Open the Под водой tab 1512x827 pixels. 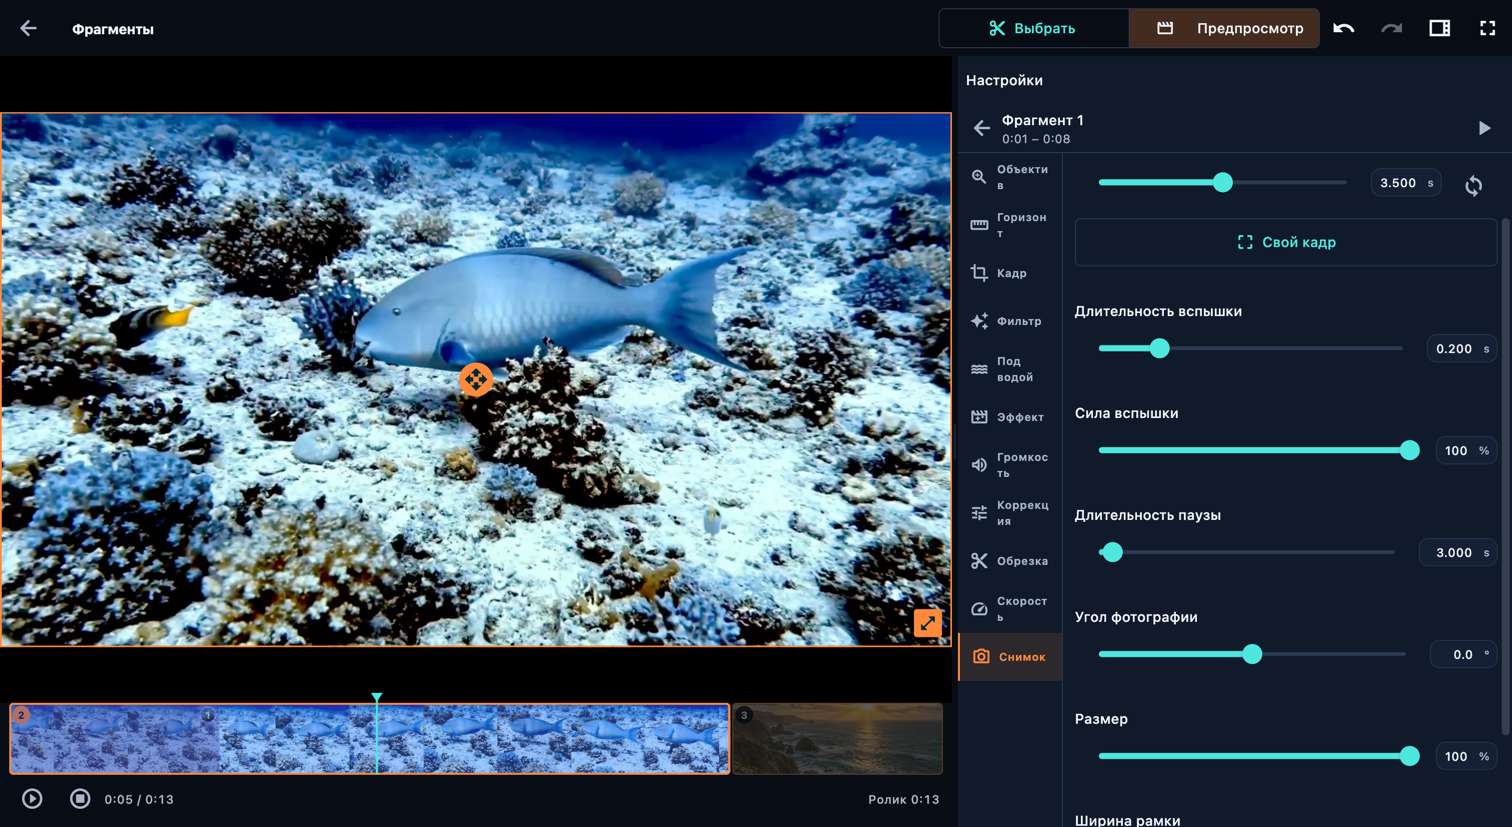click(x=1010, y=369)
